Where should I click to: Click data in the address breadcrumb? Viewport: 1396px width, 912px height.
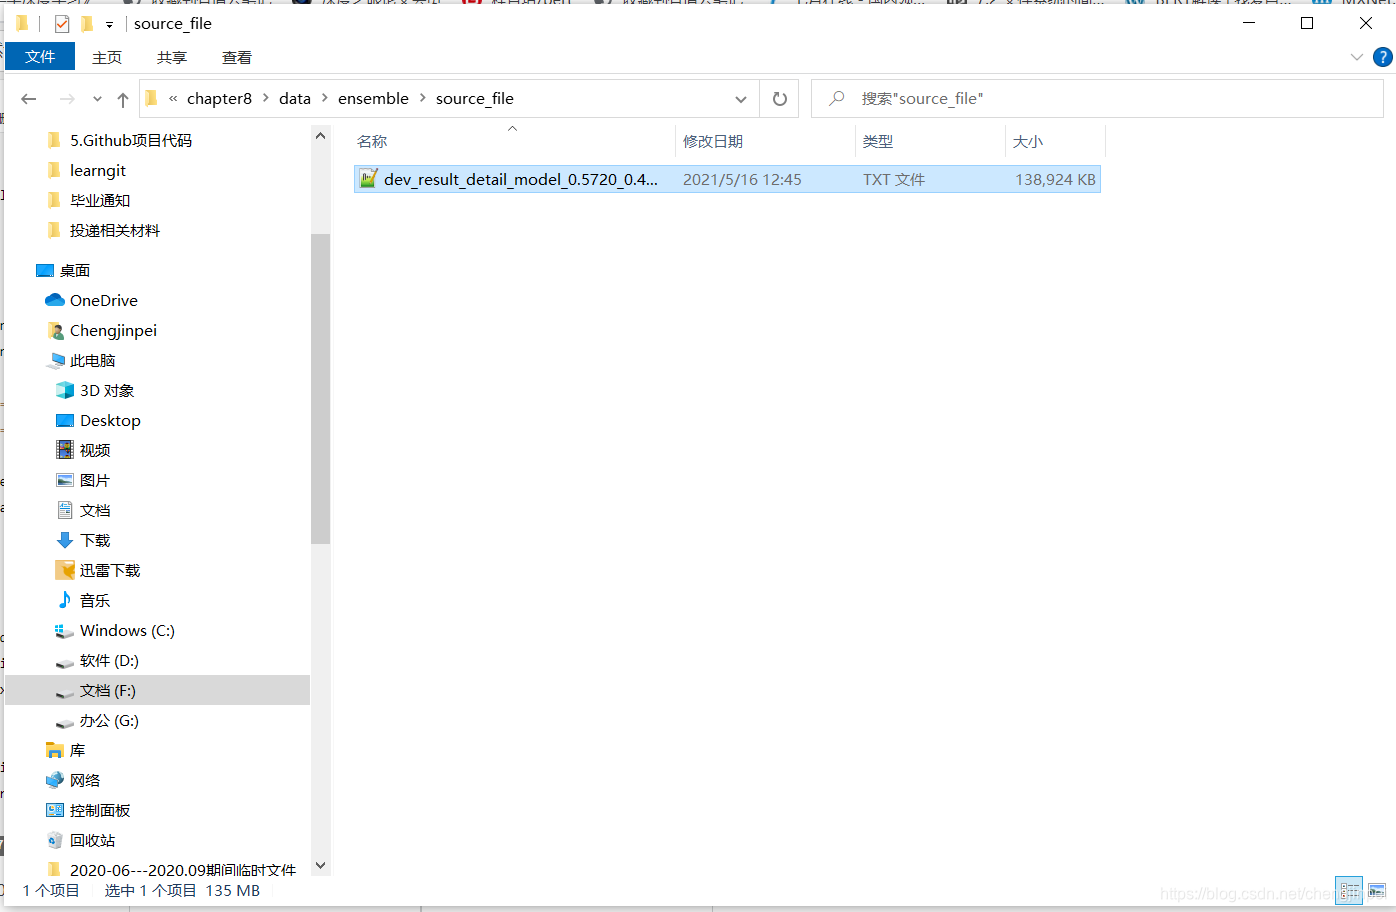[295, 98]
